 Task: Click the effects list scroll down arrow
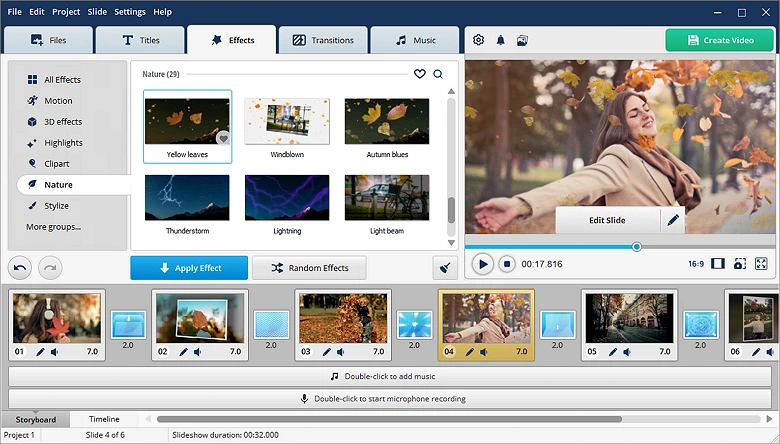click(451, 243)
